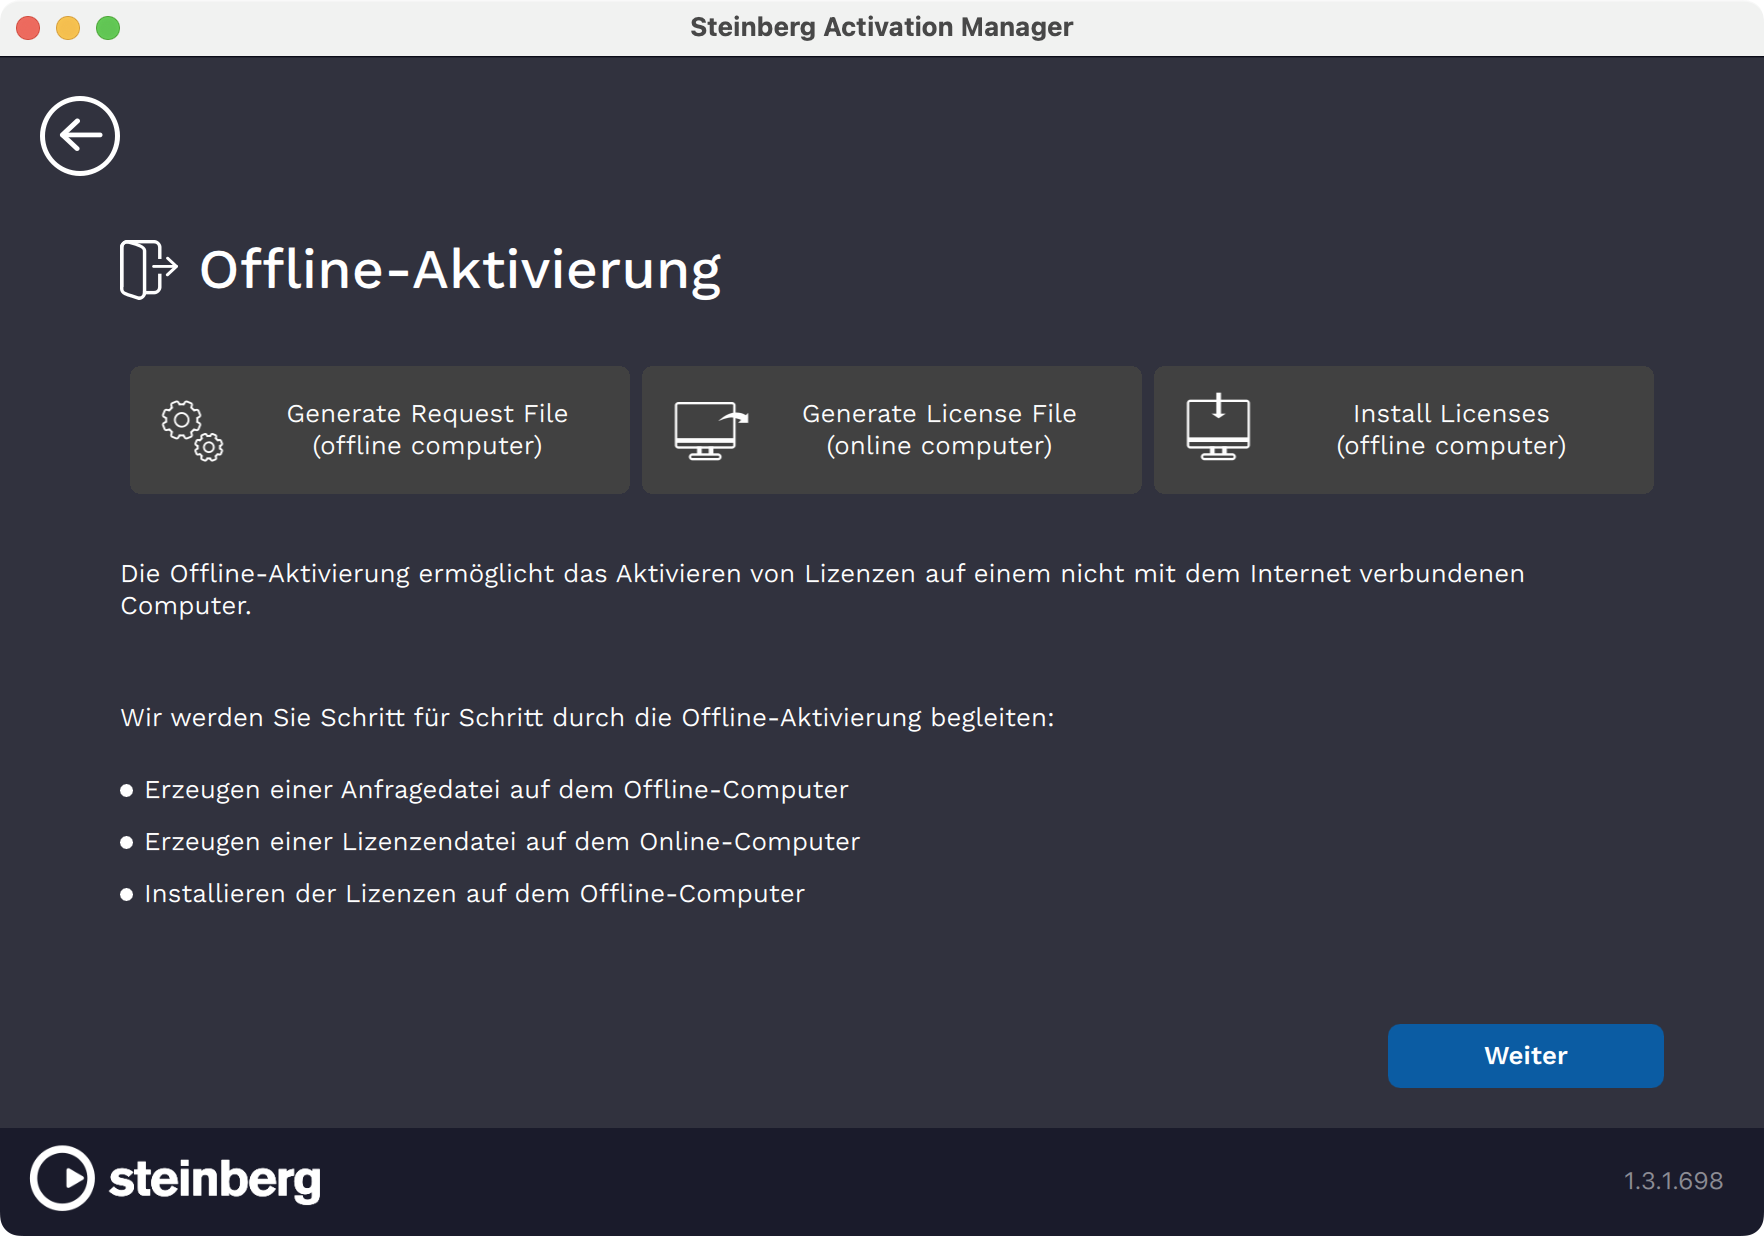The width and height of the screenshot is (1764, 1236).
Task: Select the Install Licenses step
Action: click(x=1404, y=430)
